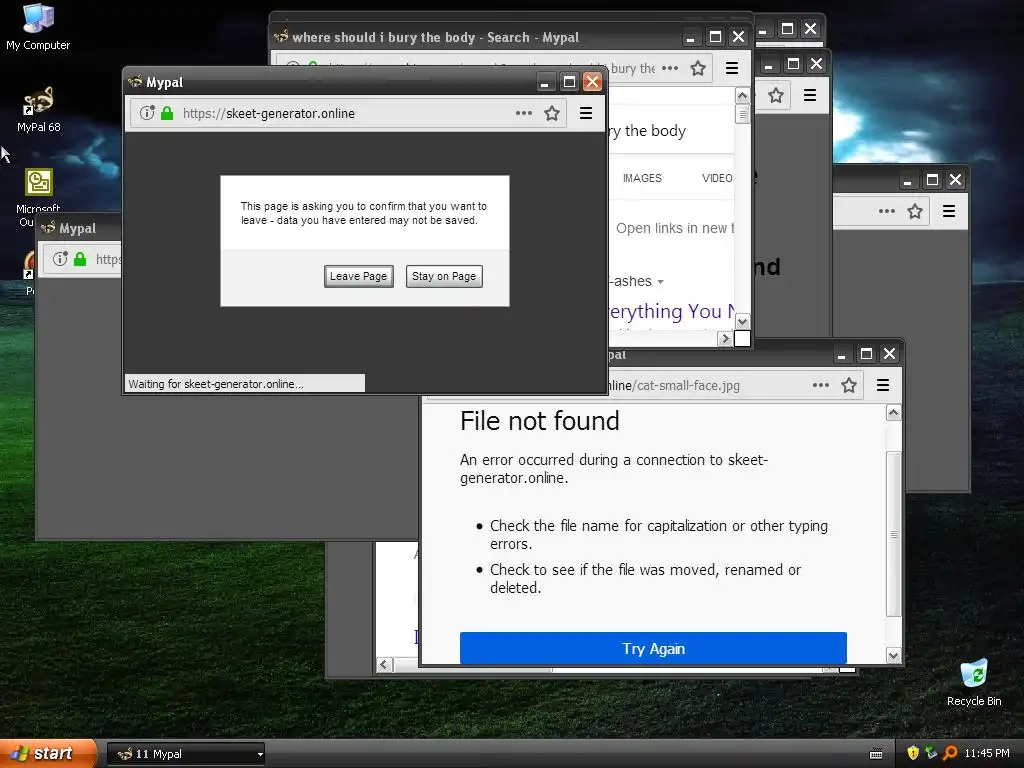The width and height of the screenshot is (1024, 768).
Task: Open the Windows start menu
Action: click(x=47, y=754)
